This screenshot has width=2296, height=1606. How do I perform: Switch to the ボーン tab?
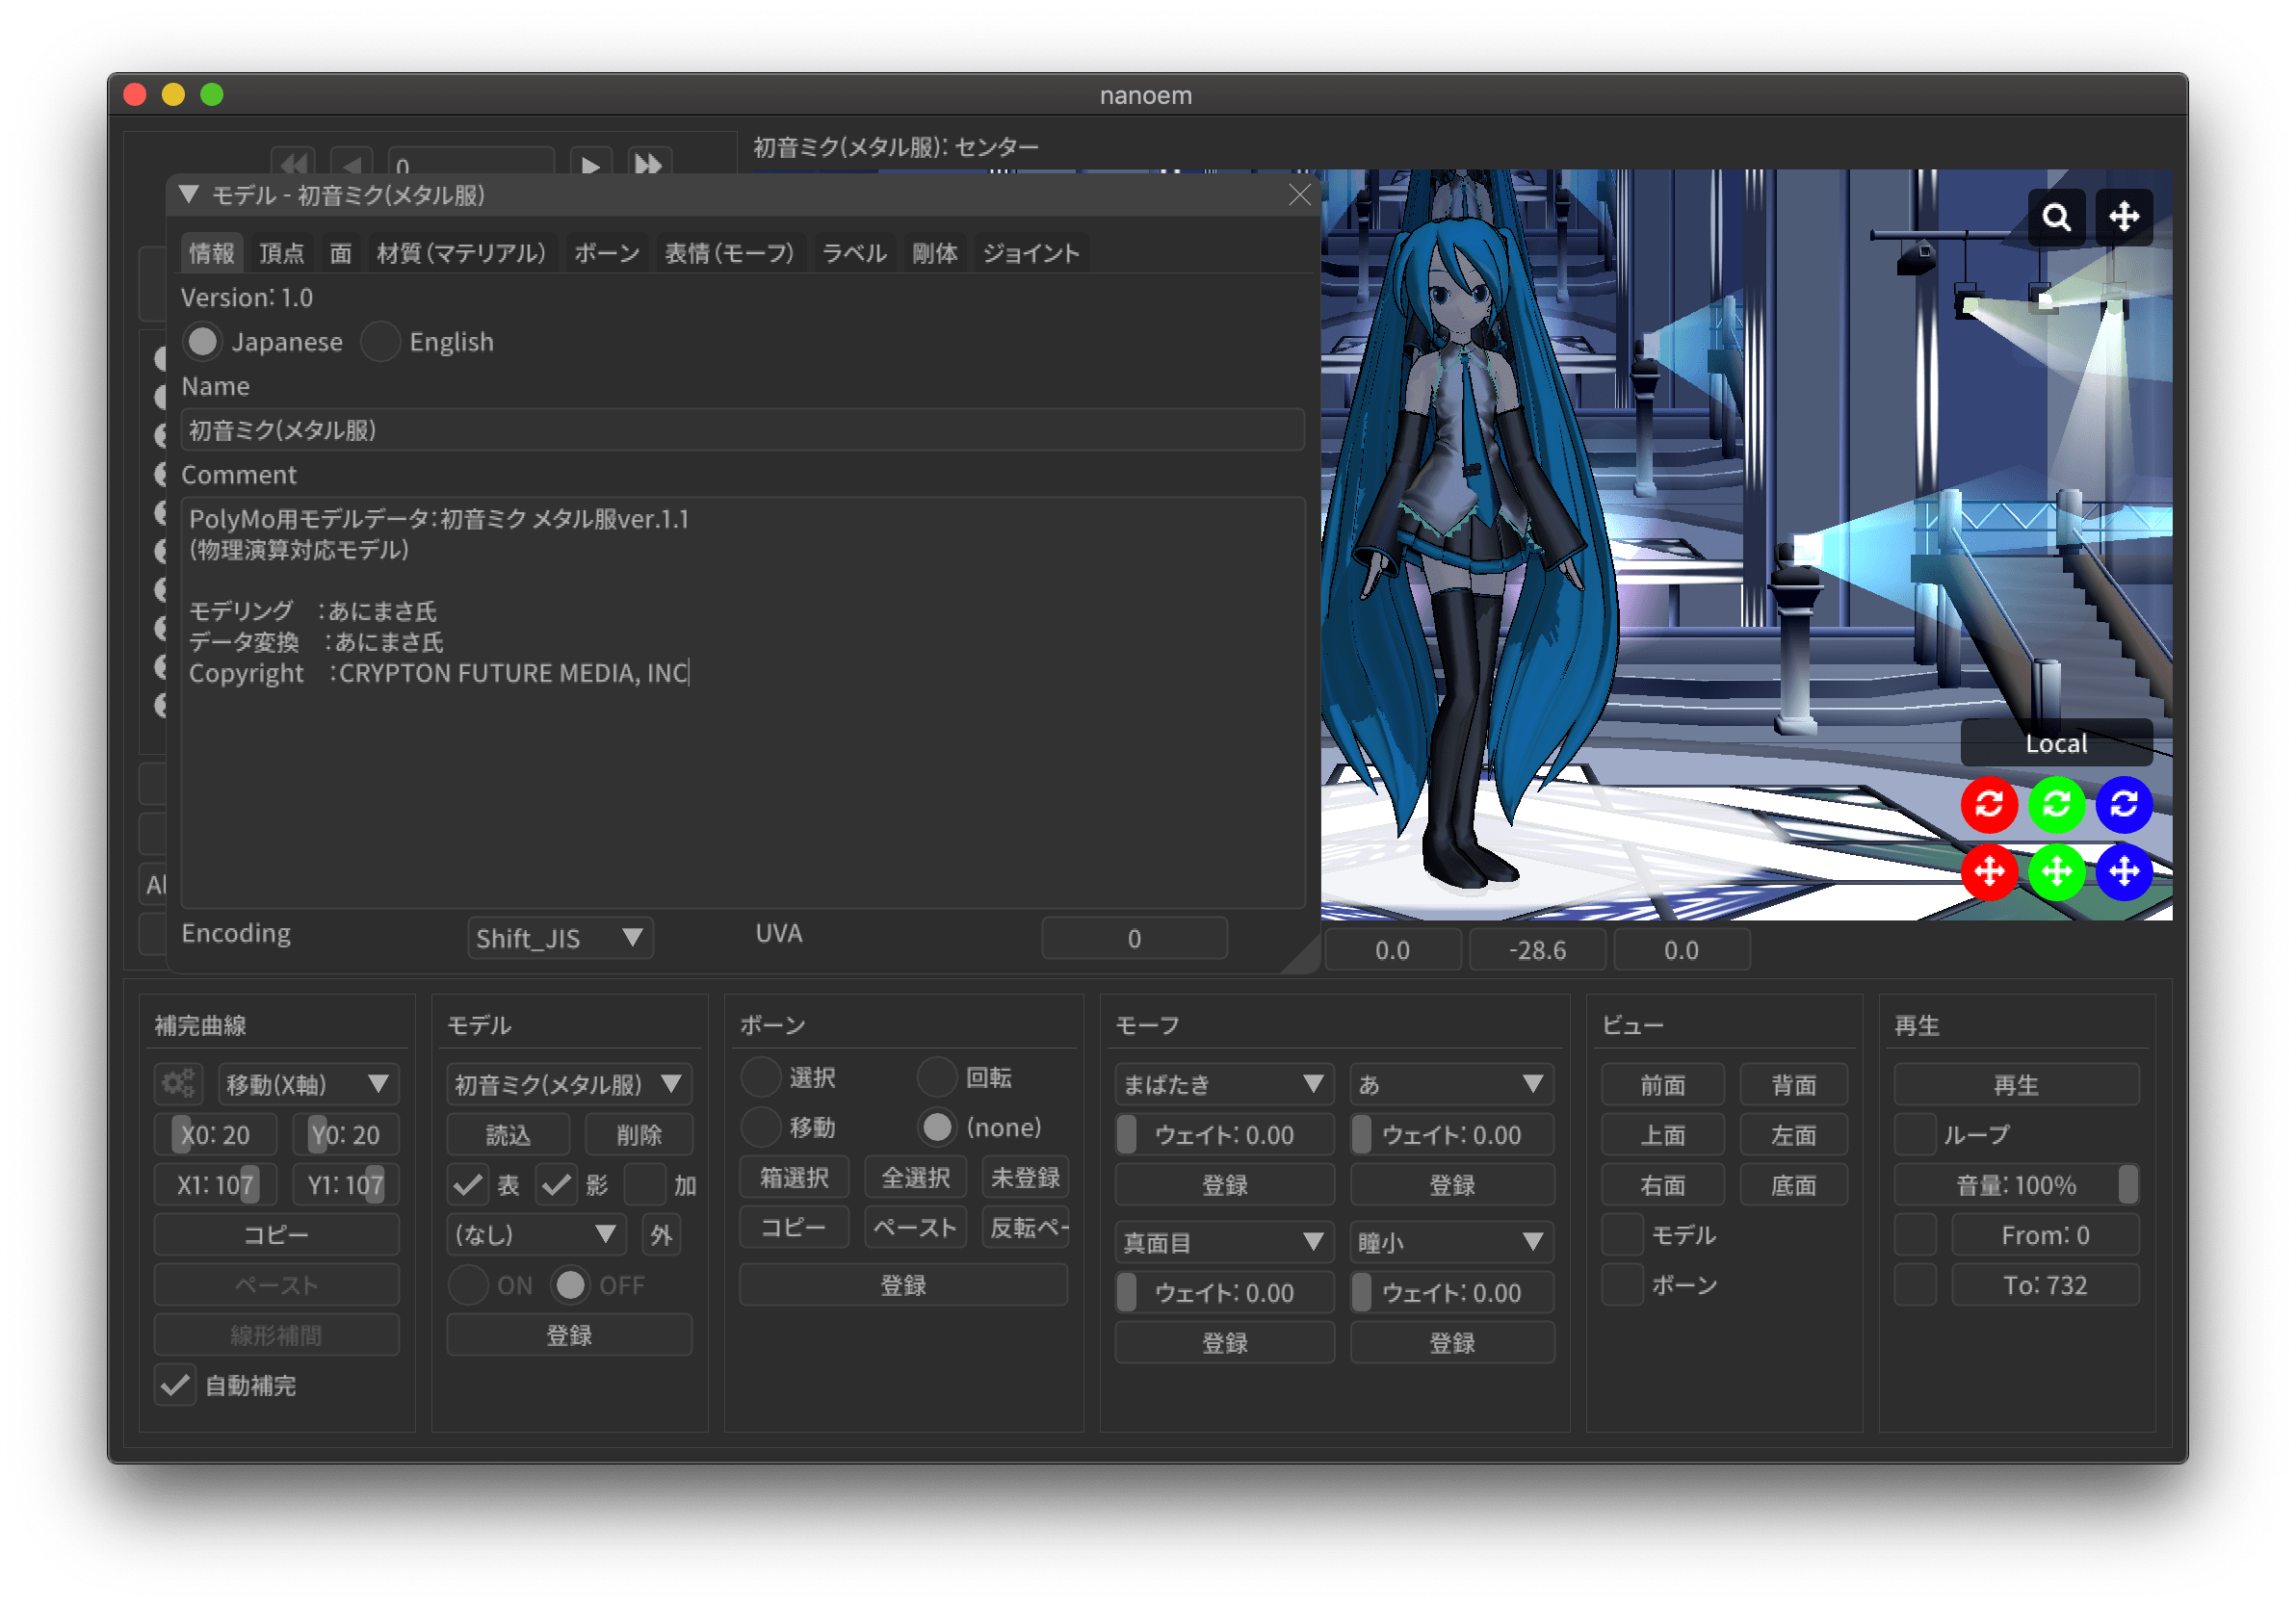tap(606, 253)
